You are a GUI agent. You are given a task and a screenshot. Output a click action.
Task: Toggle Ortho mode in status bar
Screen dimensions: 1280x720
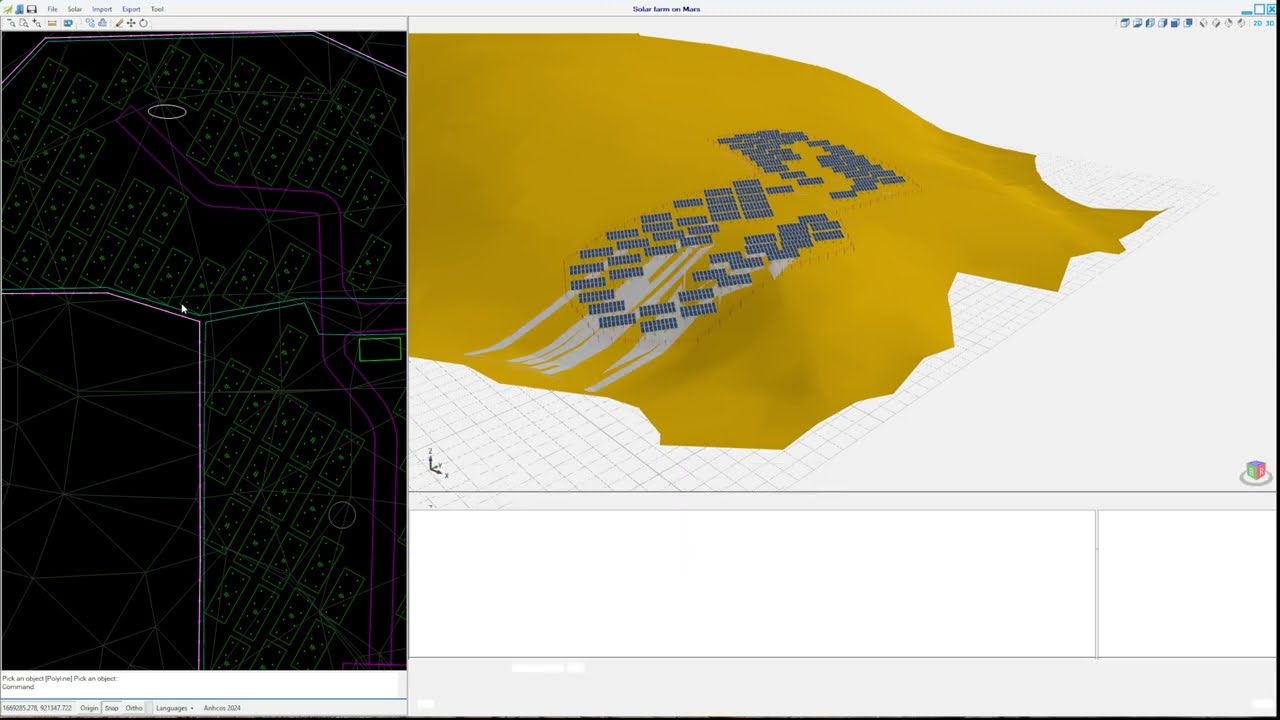[134, 708]
